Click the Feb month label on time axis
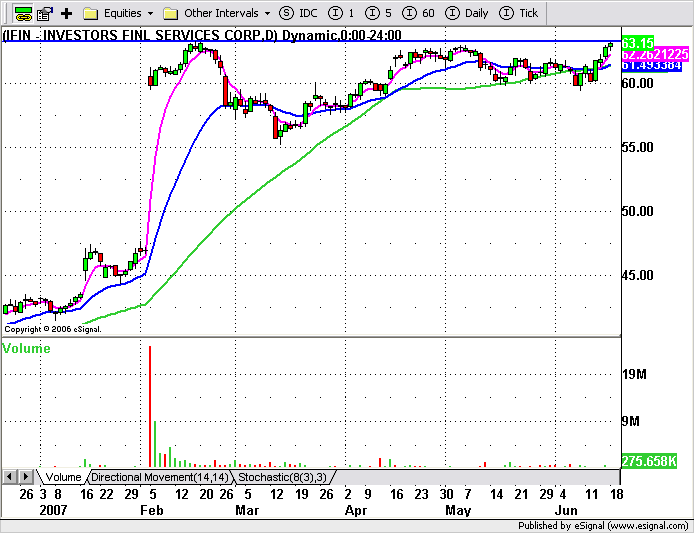This screenshot has height=533, width=694. point(152,510)
